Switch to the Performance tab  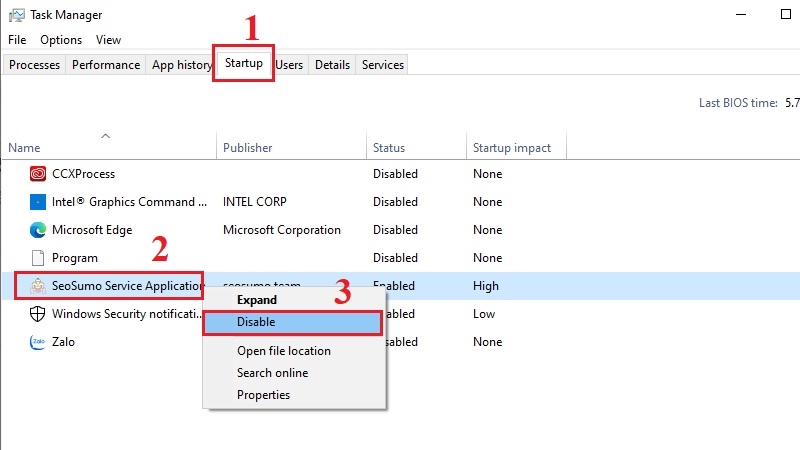point(106,65)
